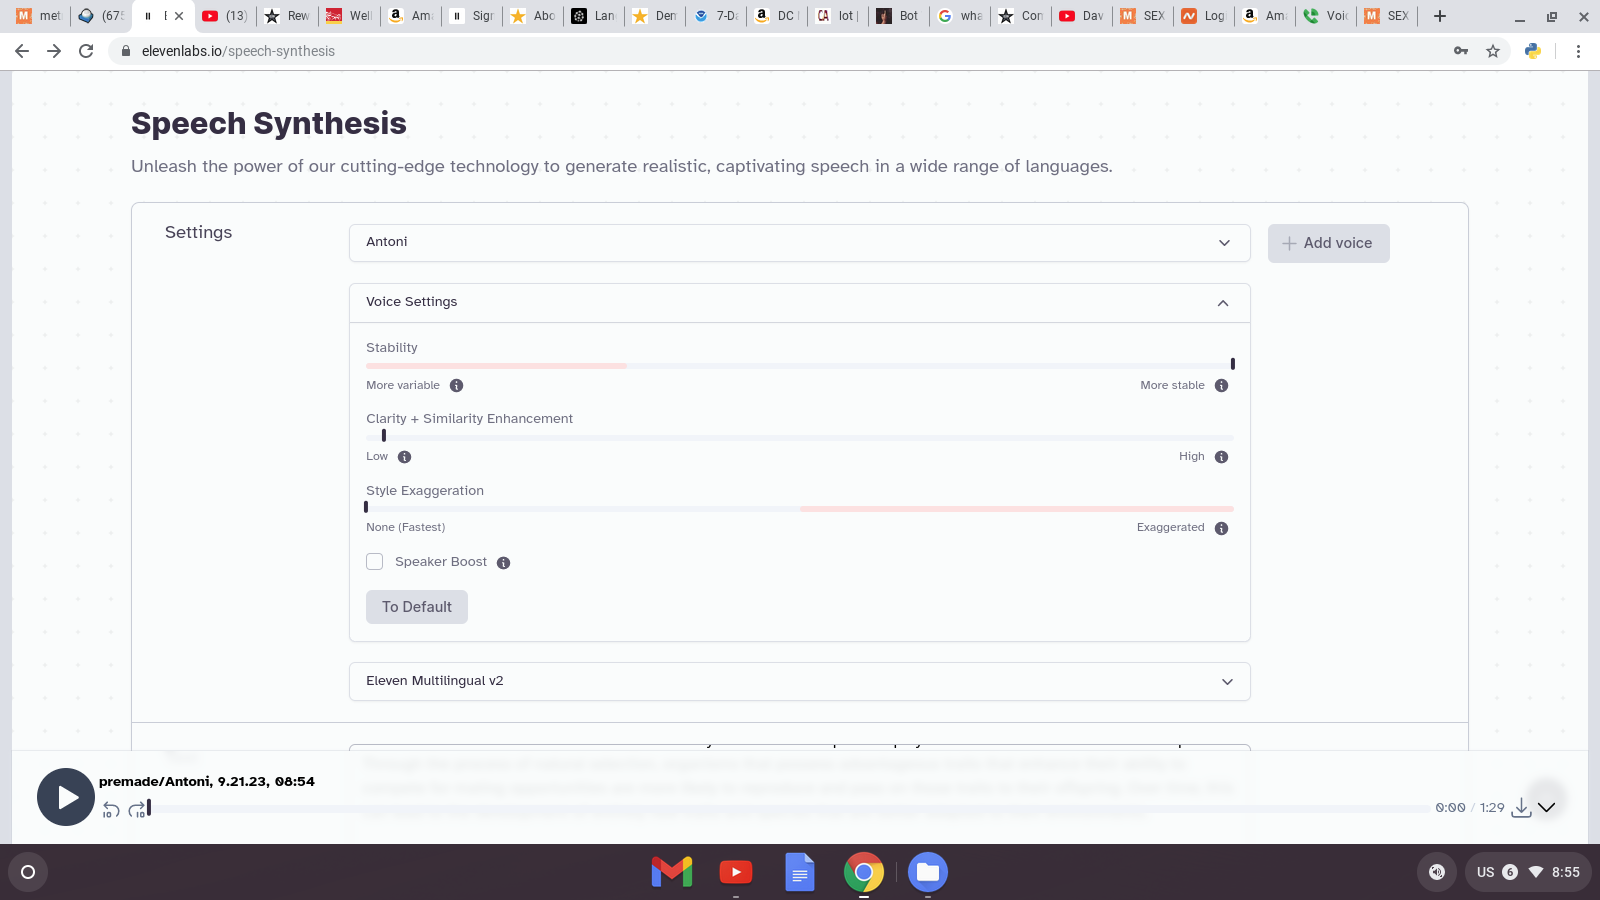Enable the Speaker Boost checkbox
Screen dimensions: 1600x900
click(375, 562)
